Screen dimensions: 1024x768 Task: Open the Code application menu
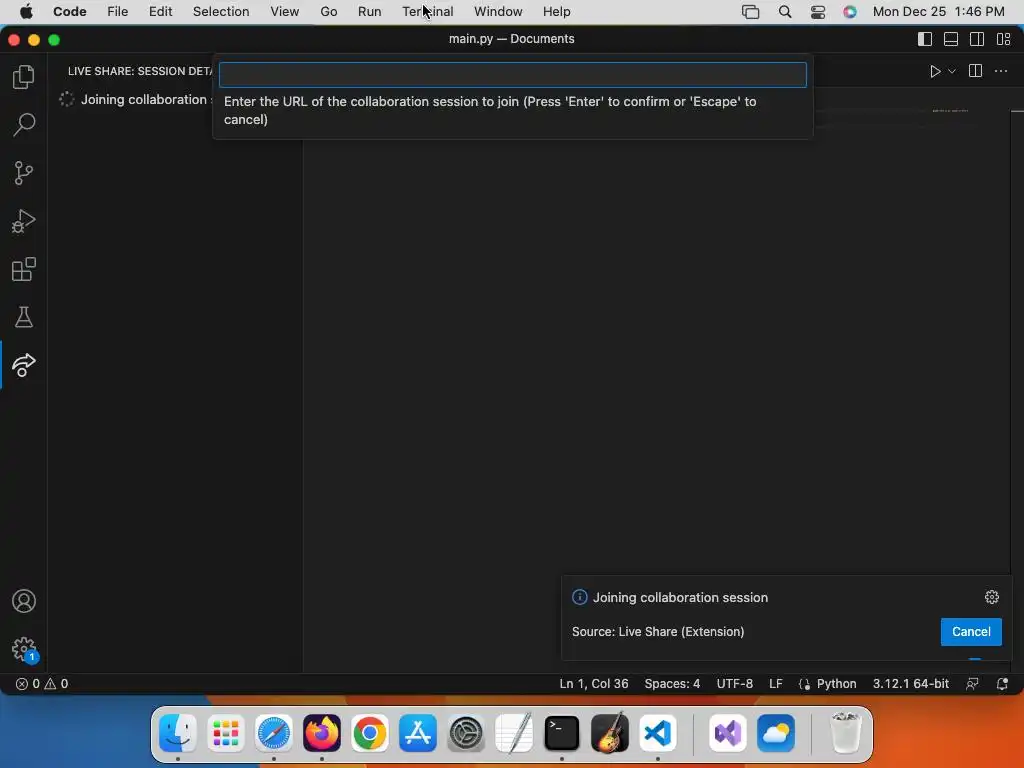point(69,12)
